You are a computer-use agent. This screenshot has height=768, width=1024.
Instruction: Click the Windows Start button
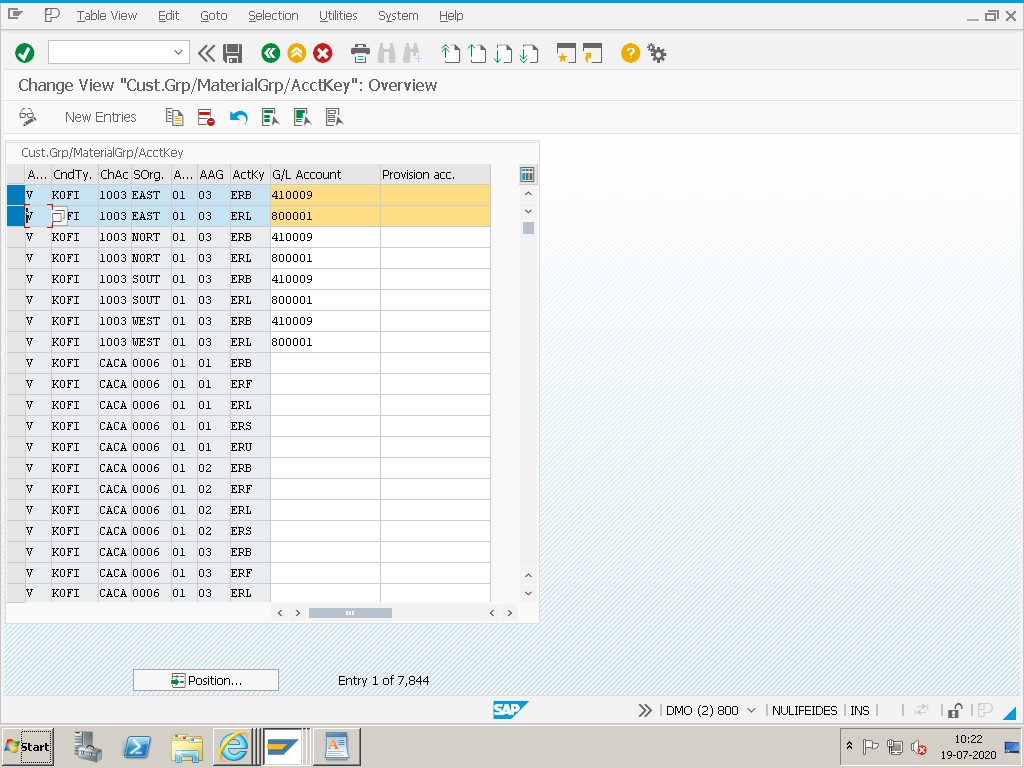tap(28, 746)
